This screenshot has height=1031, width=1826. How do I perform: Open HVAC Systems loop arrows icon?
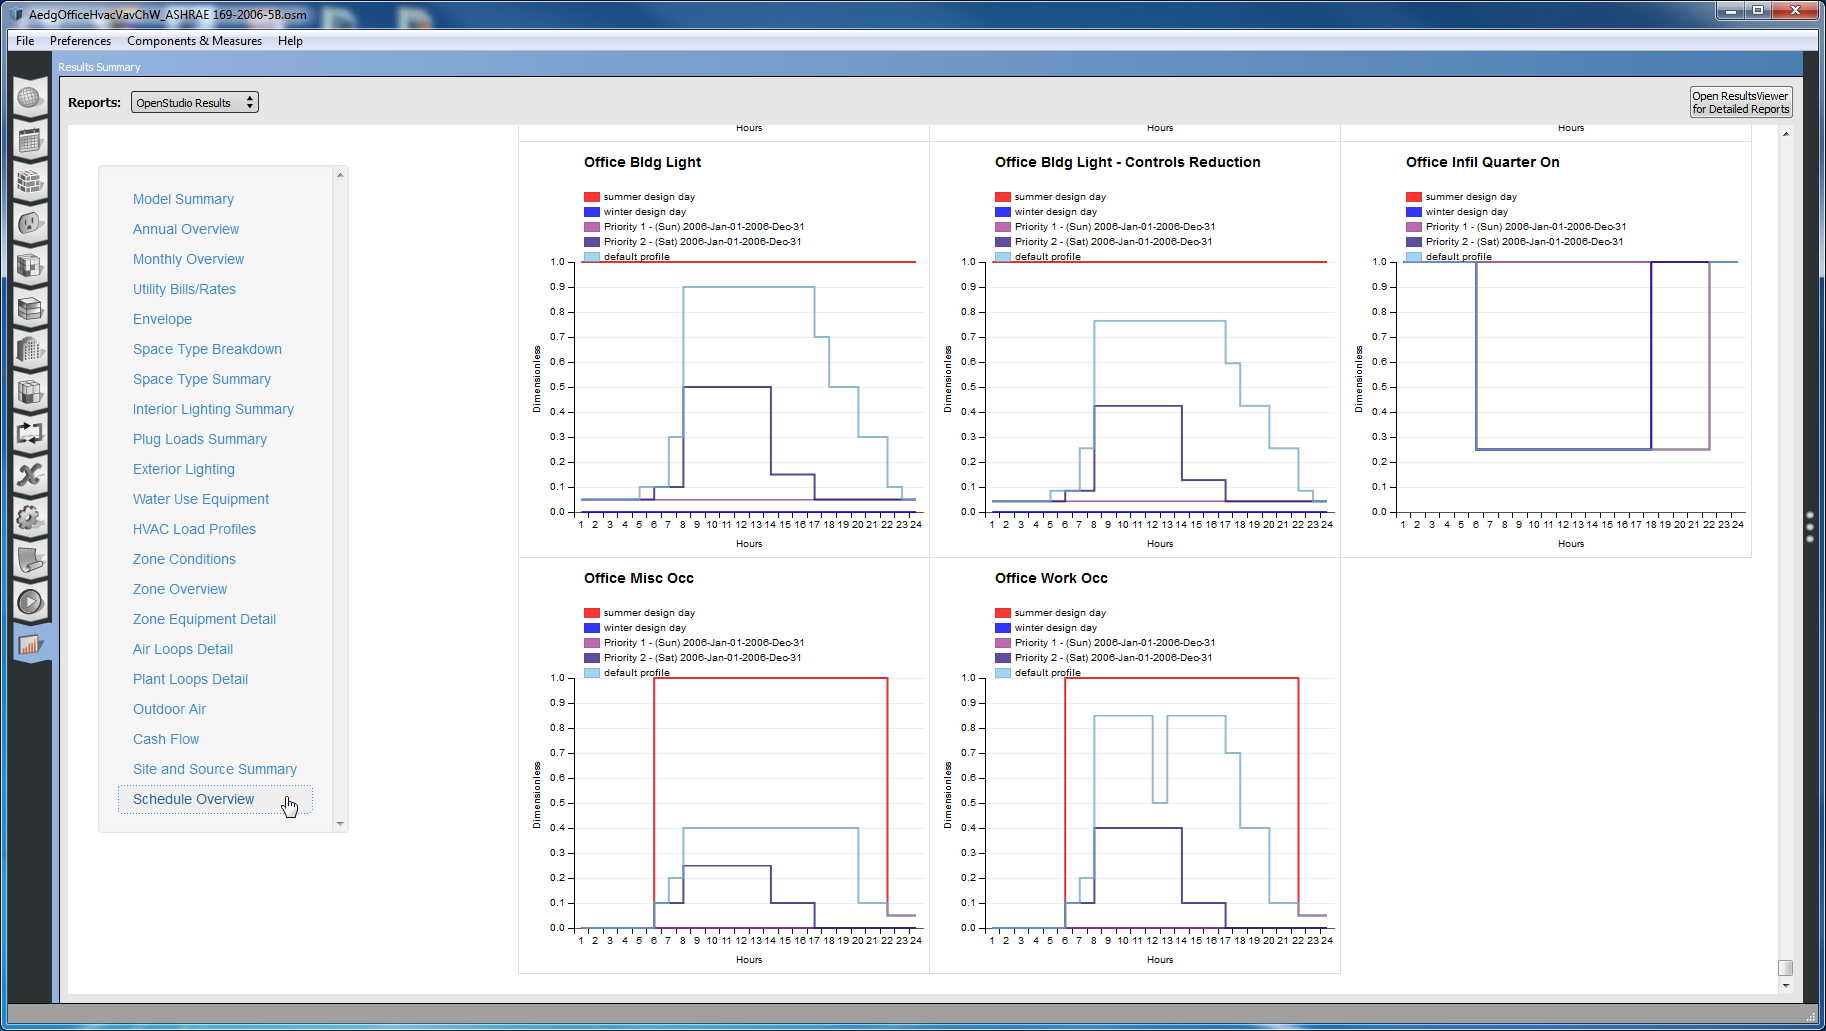[30, 433]
